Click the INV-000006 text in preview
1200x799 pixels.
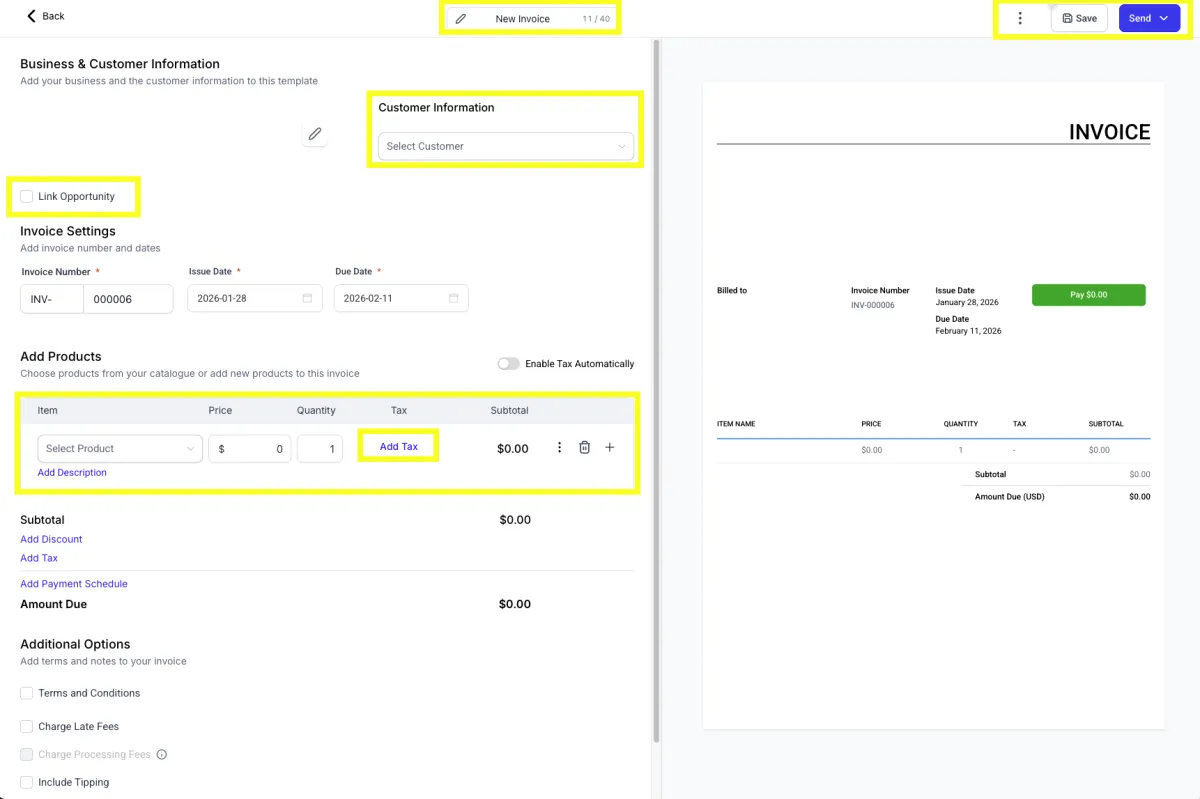pos(873,305)
